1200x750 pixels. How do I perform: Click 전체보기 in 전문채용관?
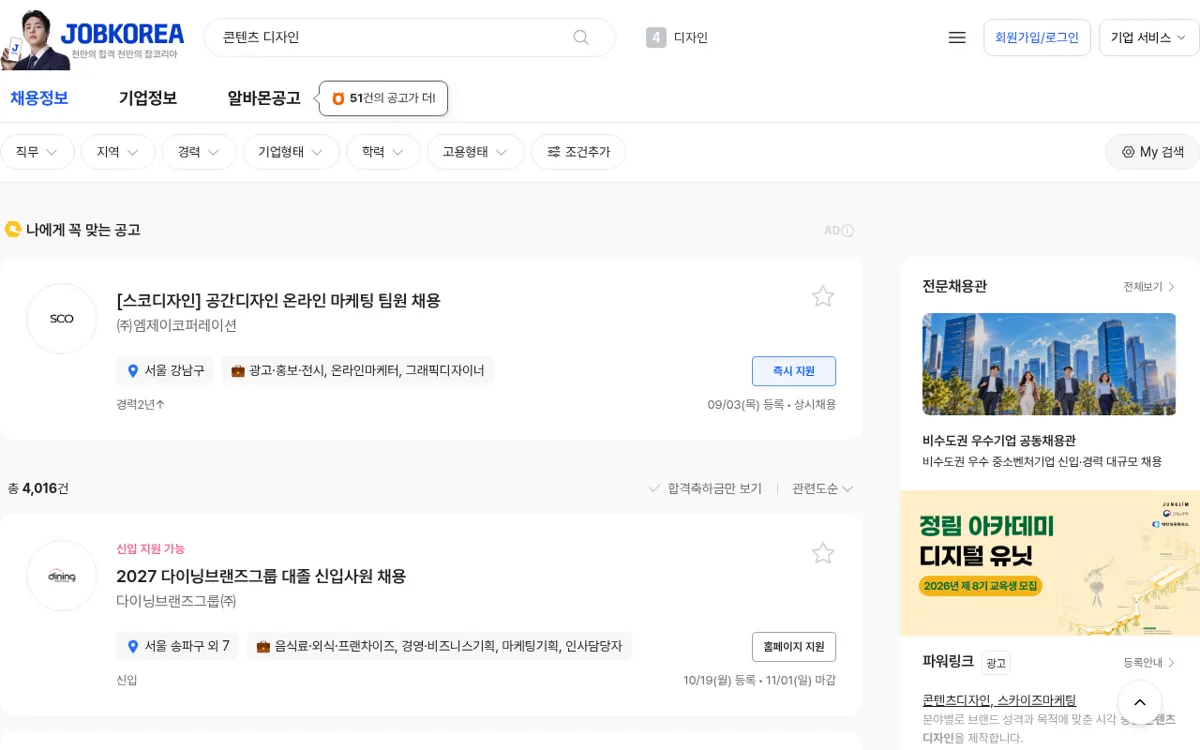[1149, 287]
